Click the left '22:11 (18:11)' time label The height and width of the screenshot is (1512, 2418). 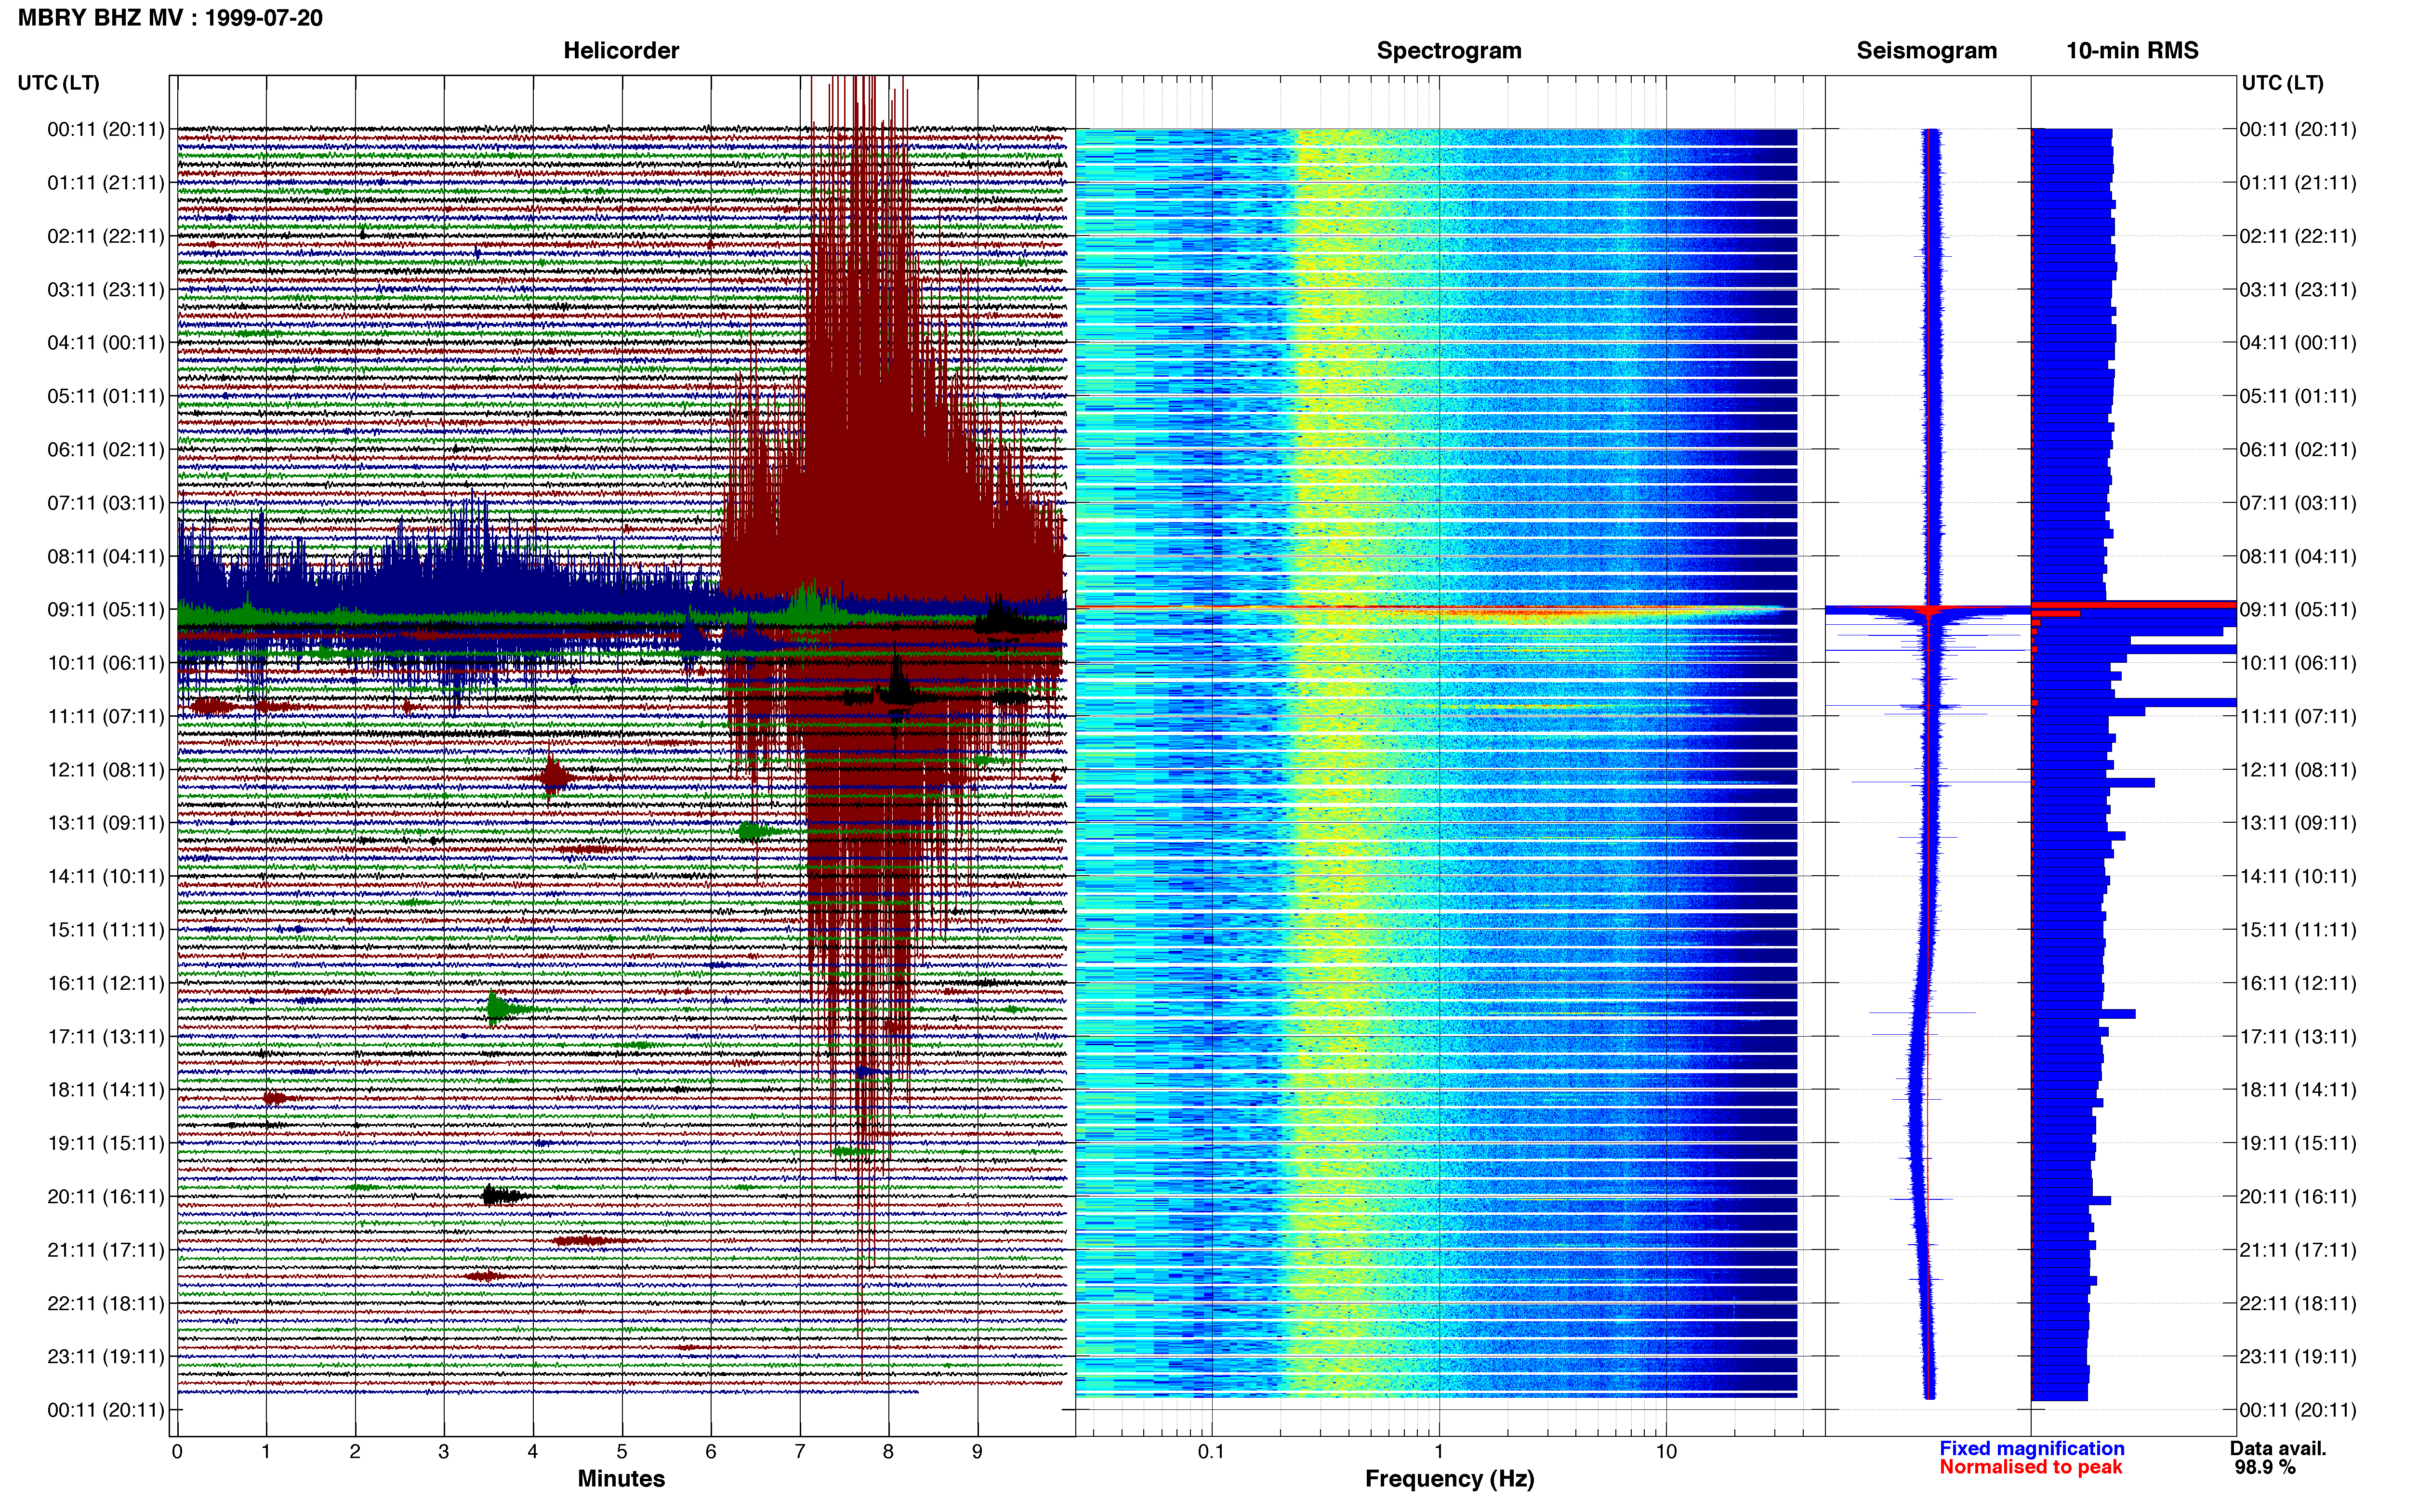pos(106,1304)
